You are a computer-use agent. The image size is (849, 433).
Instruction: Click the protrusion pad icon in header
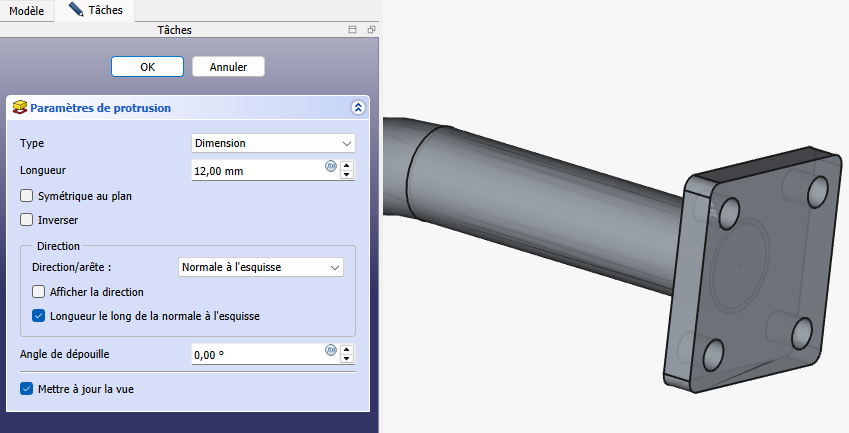tap(19, 108)
